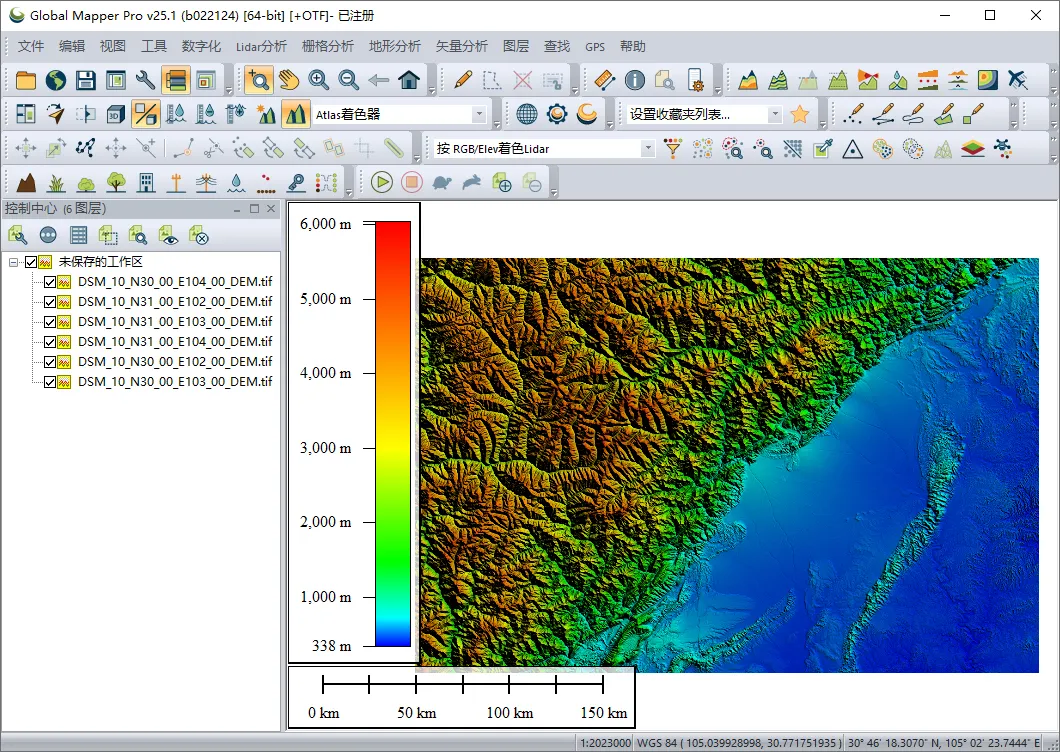Open the 文件 menu
This screenshot has width=1060, height=752.
tap(31, 46)
